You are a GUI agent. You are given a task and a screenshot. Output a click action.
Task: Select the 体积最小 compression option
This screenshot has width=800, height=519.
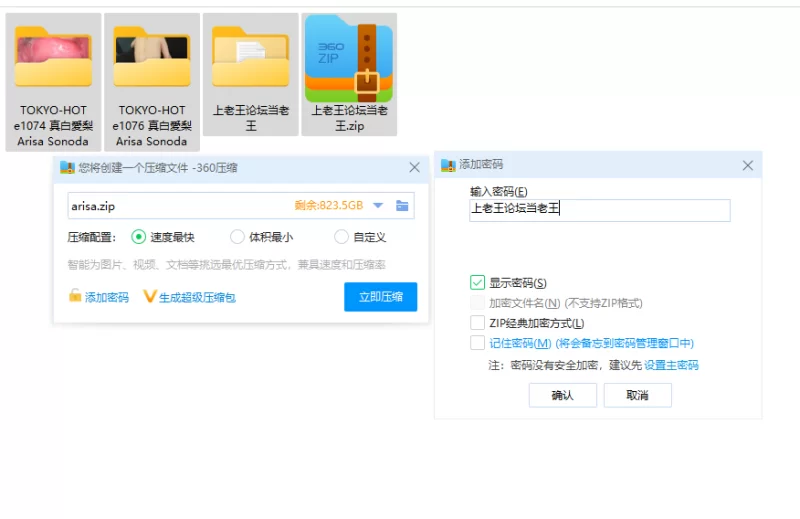click(x=237, y=237)
